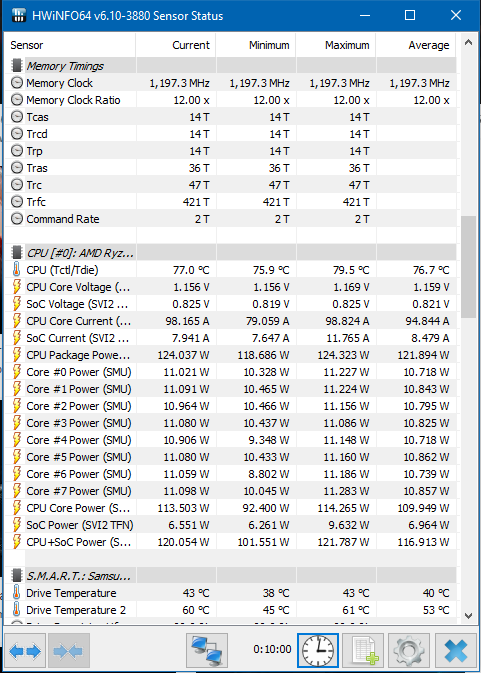This screenshot has width=481, height=673.
Task: Click the lightning icon for CPU Package Power
Action: point(16,355)
